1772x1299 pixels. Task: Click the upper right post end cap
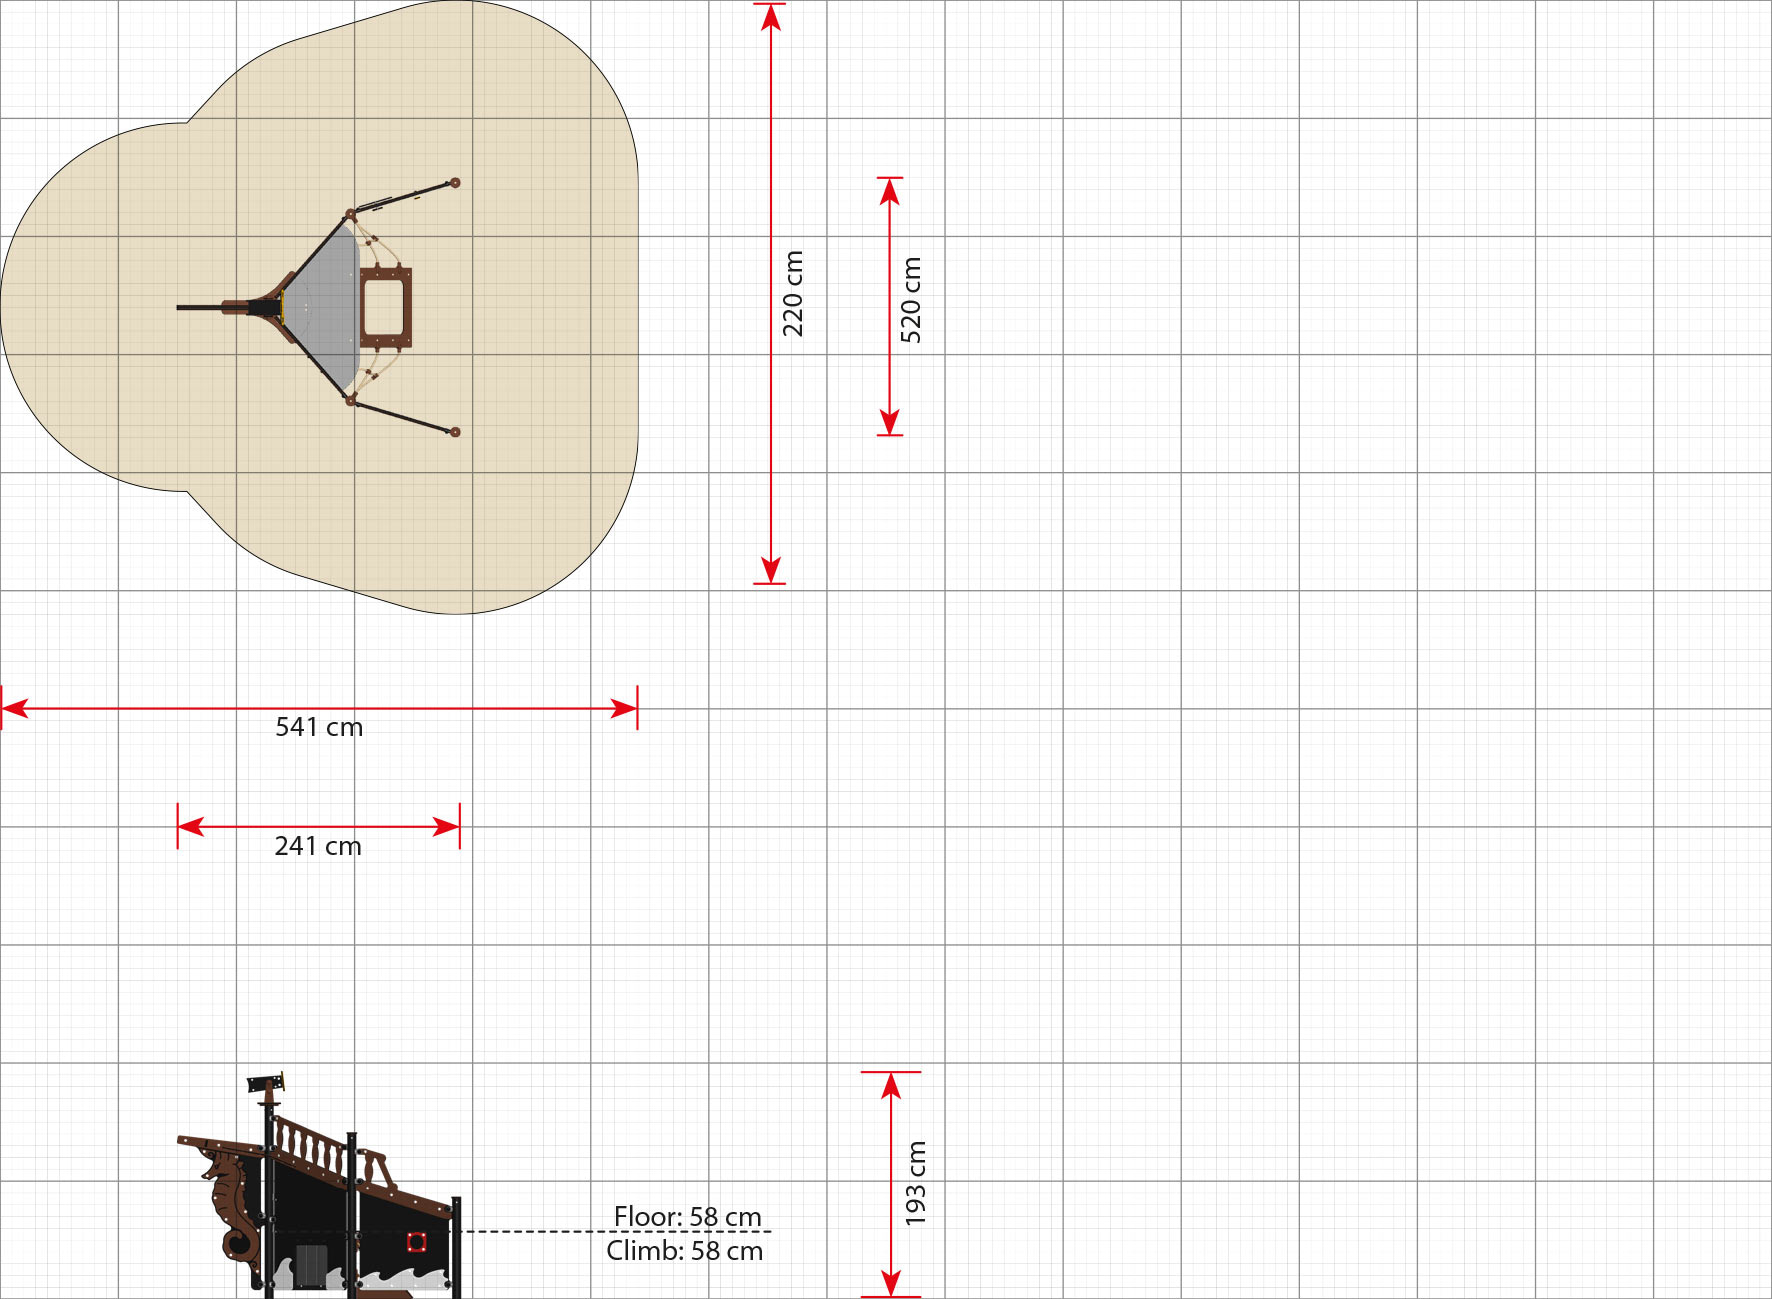point(455,183)
